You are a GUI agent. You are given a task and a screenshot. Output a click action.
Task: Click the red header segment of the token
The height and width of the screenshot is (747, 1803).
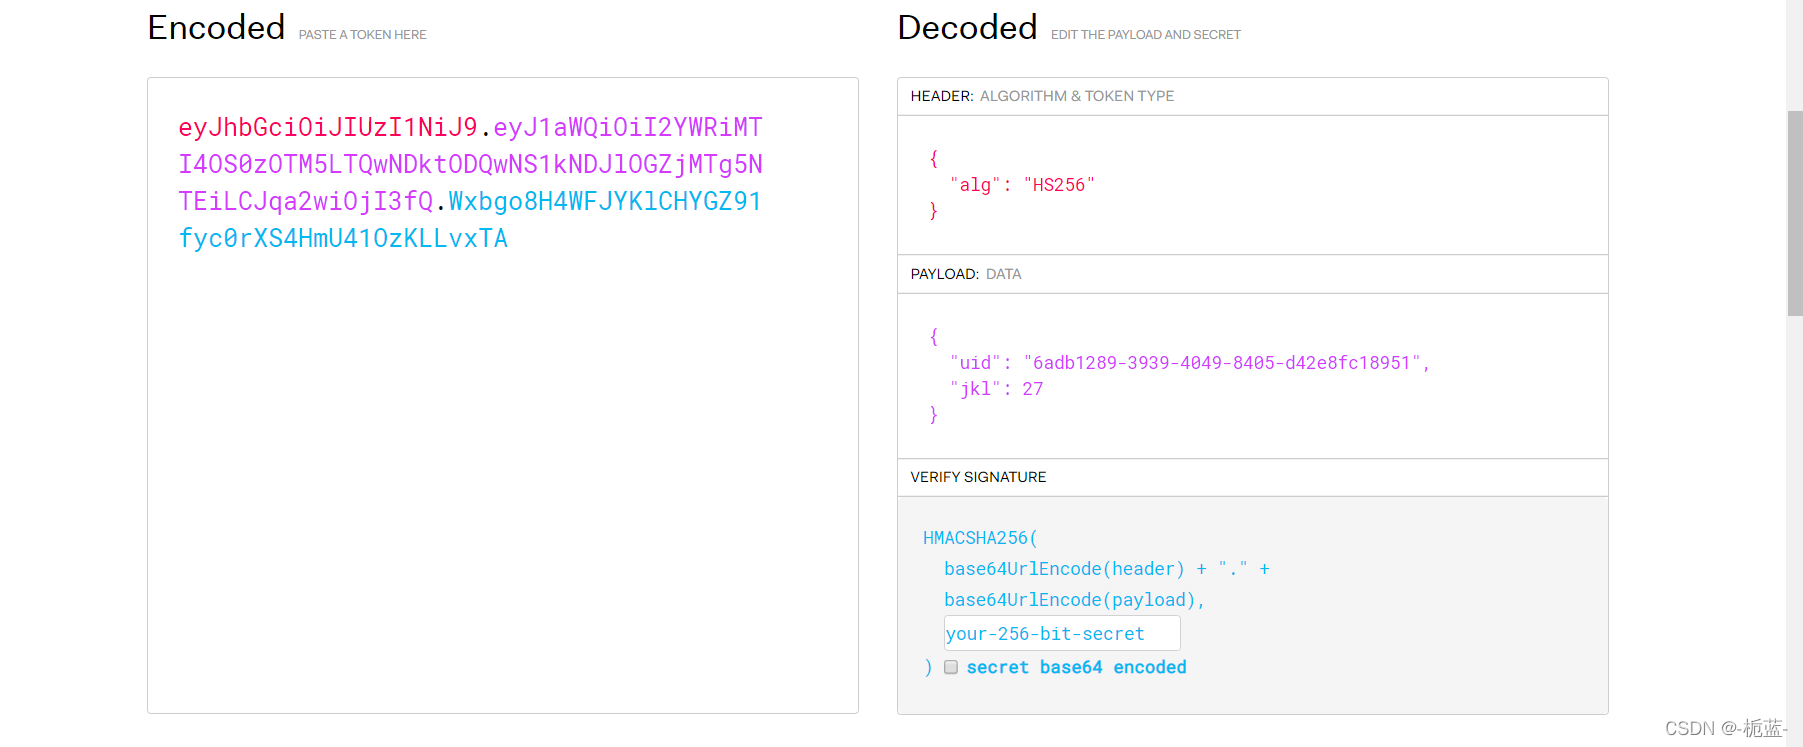pyautogui.click(x=328, y=128)
